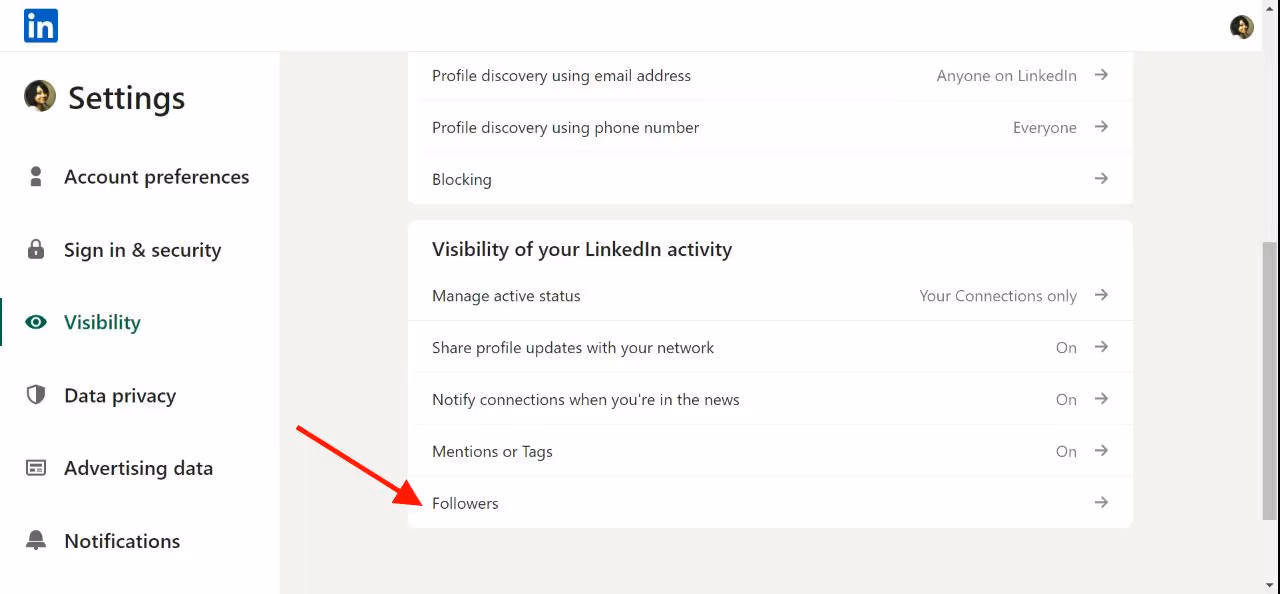This screenshot has width=1280, height=594.
Task: Adjust Notify connections when in the news
Action: 1100,399
